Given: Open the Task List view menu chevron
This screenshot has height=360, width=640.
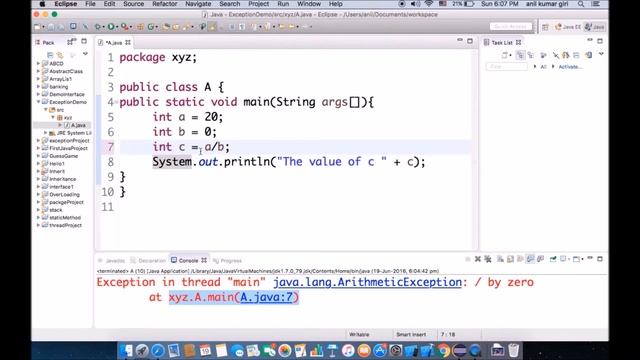Looking at the screenshot, I should tap(601, 54).
